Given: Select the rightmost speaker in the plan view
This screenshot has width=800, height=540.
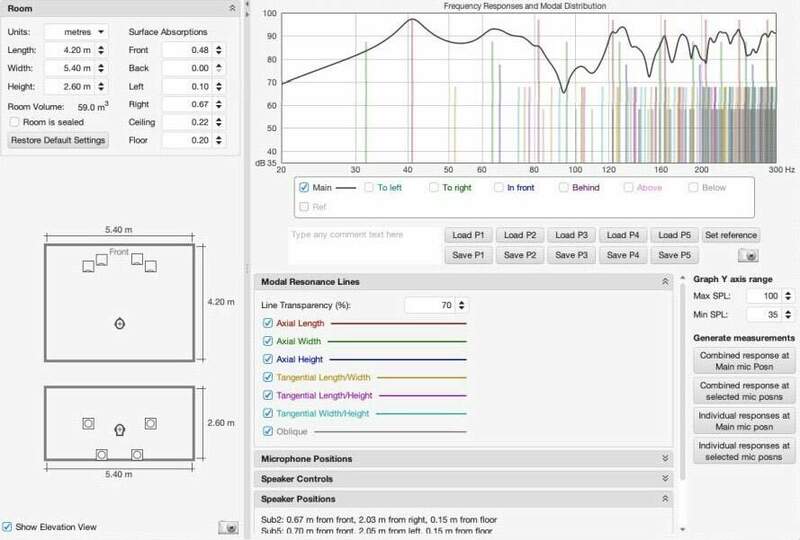Looking at the screenshot, I should 150,266.
